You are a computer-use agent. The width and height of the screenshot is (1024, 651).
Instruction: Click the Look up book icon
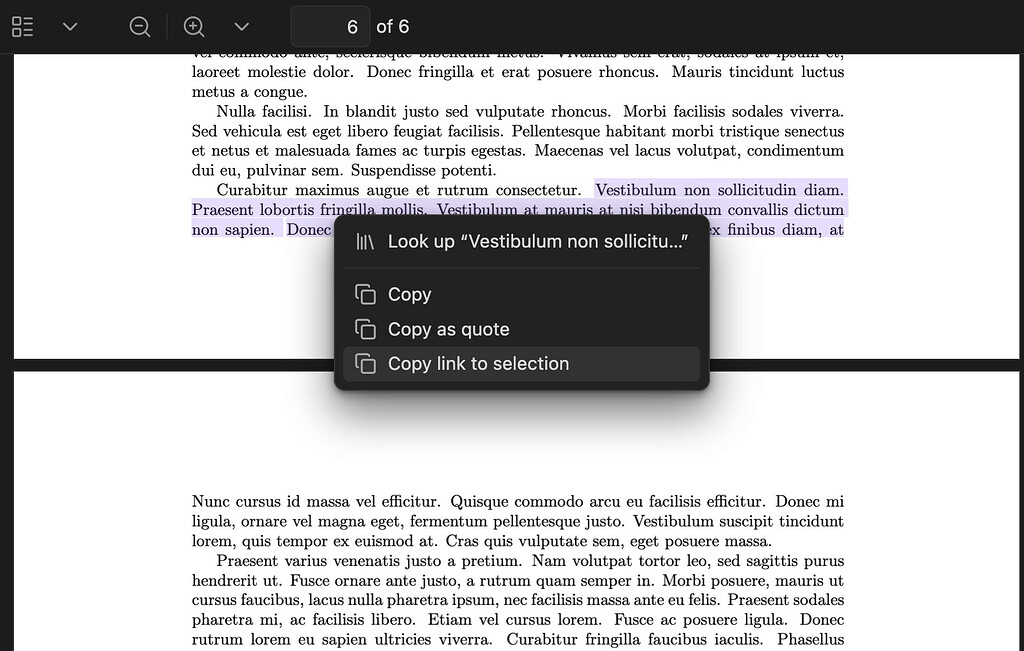tap(364, 240)
